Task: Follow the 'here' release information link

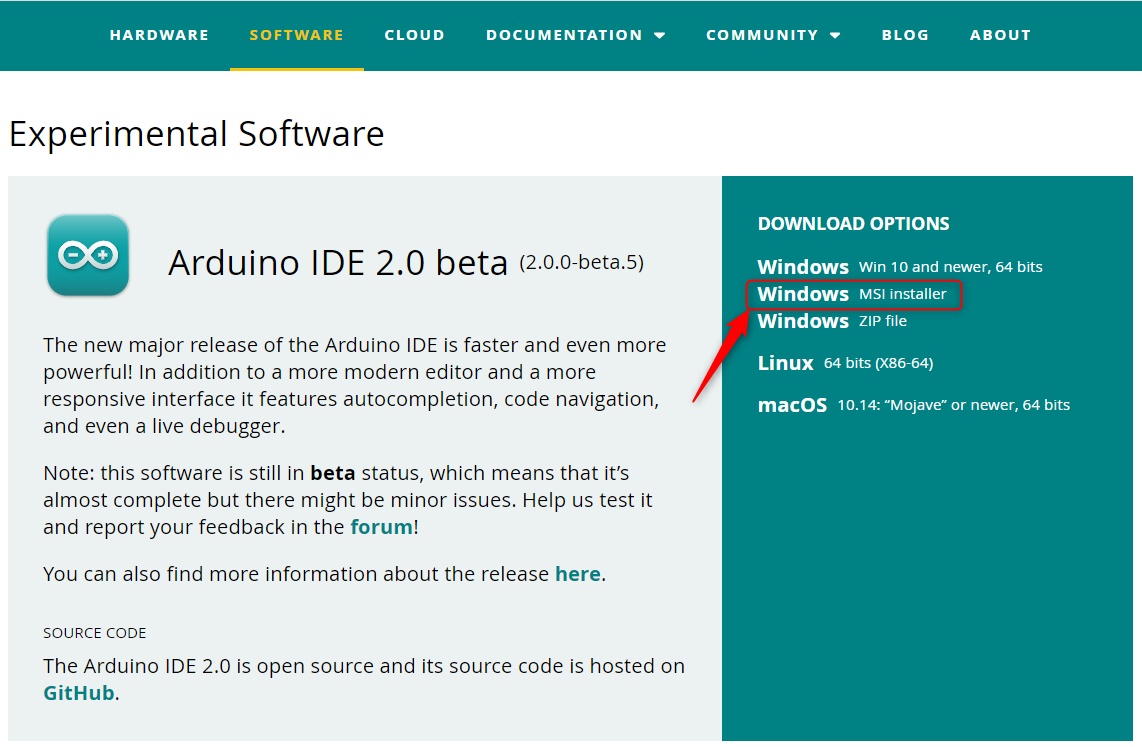Action: pos(578,574)
